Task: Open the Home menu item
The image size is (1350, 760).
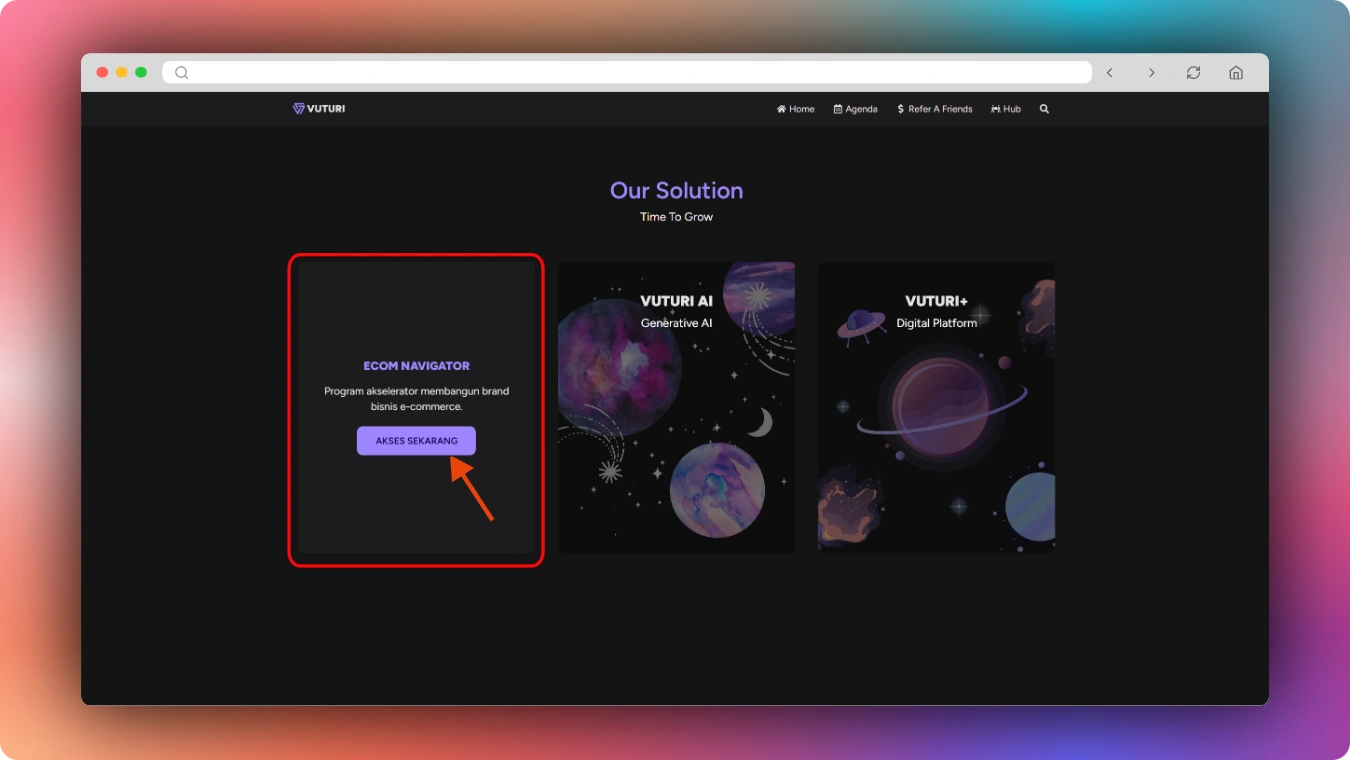Action: (x=795, y=109)
